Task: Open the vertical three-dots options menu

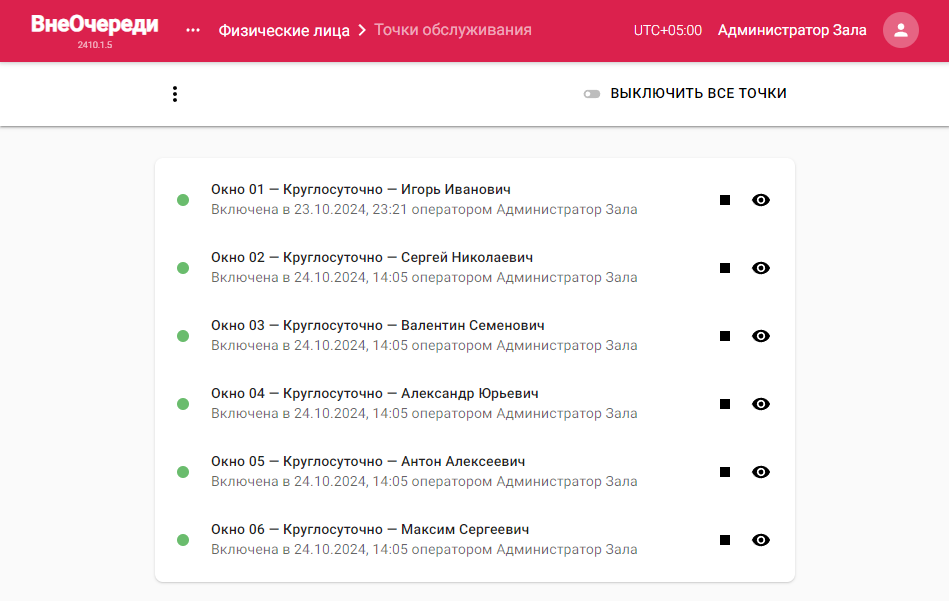Action: coord(175,94)
